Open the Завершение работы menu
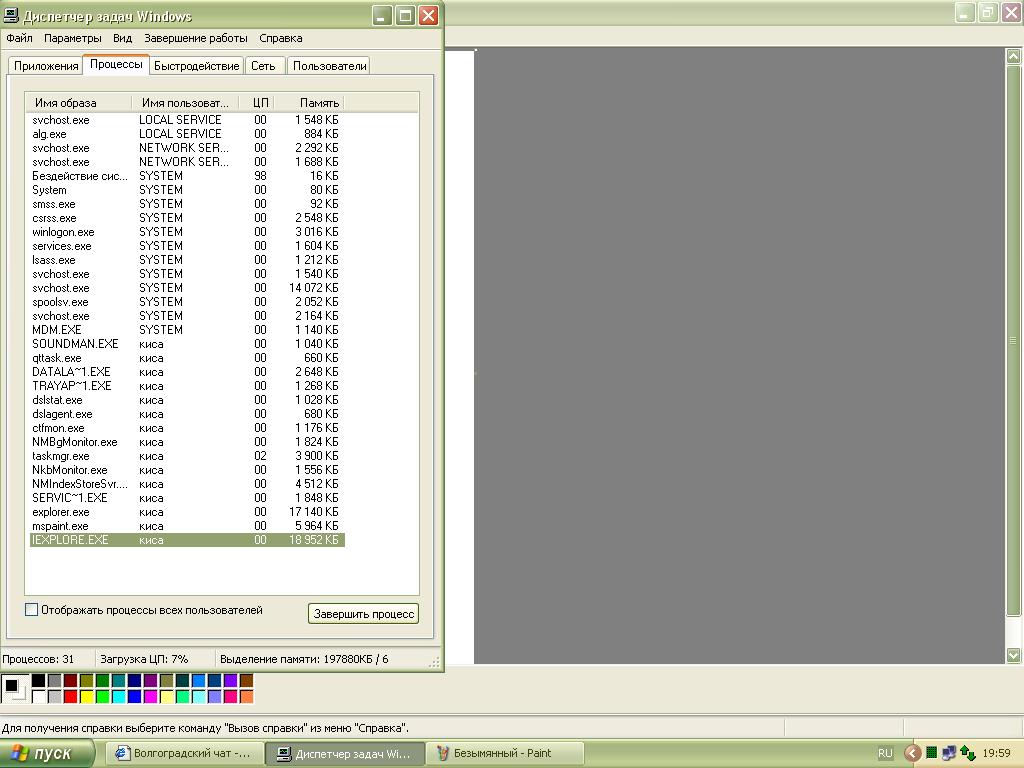 [195, 38]
